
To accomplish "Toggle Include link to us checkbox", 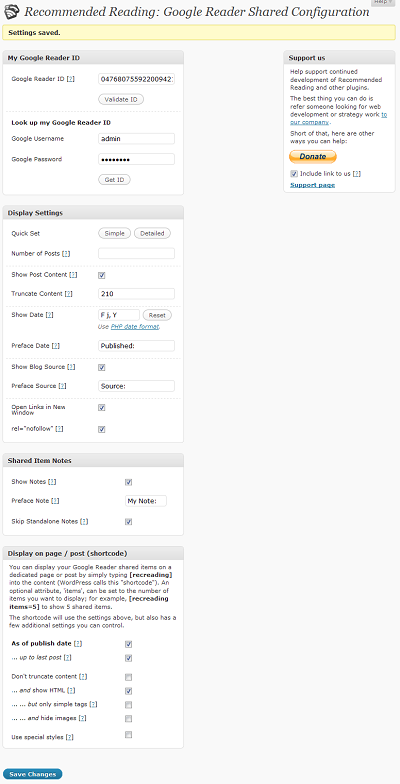I will 294,174.
